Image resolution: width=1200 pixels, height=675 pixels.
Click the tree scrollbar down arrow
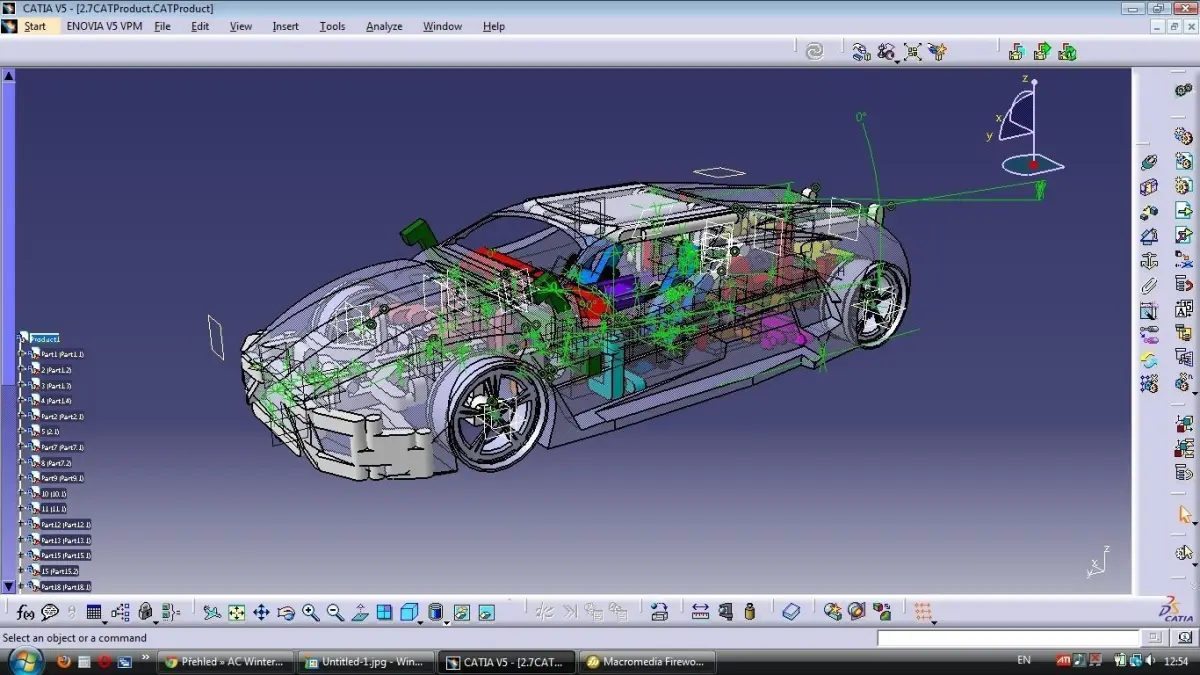tap(8, 587)
